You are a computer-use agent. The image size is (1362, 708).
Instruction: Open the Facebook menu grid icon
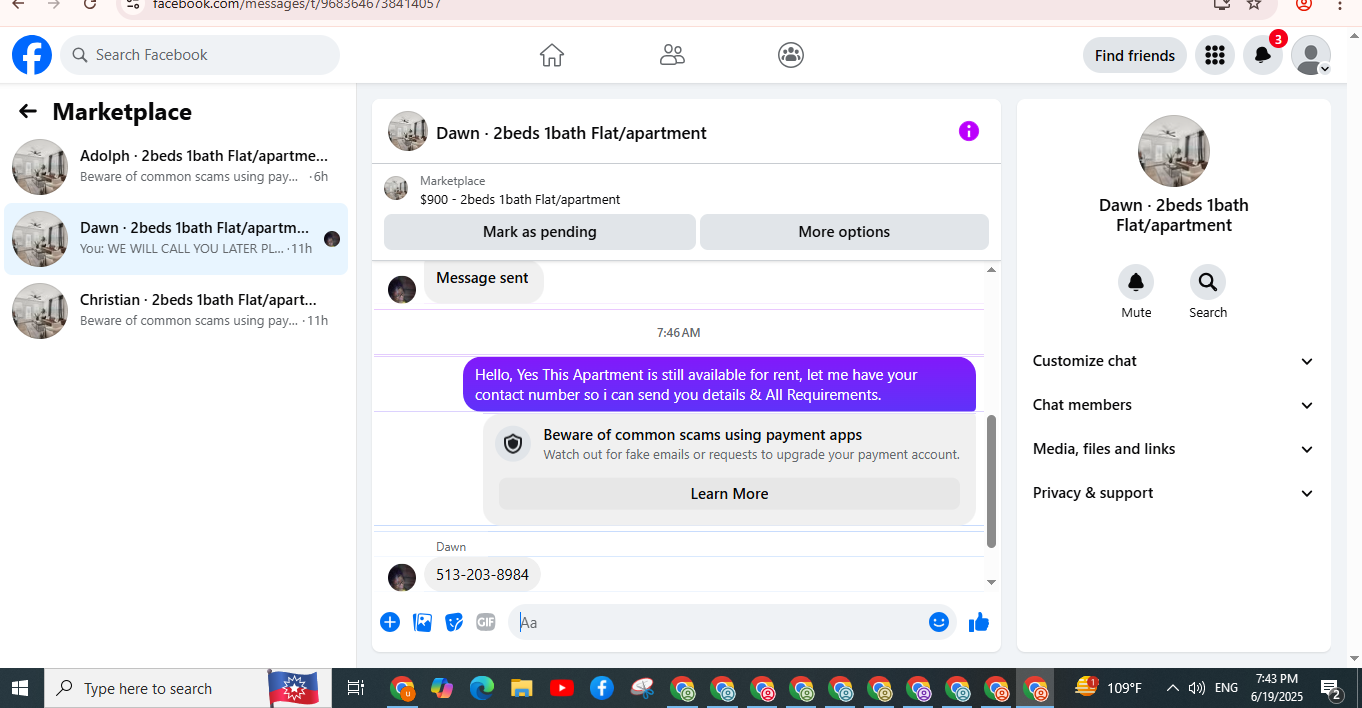click(x=1215, y=55)
